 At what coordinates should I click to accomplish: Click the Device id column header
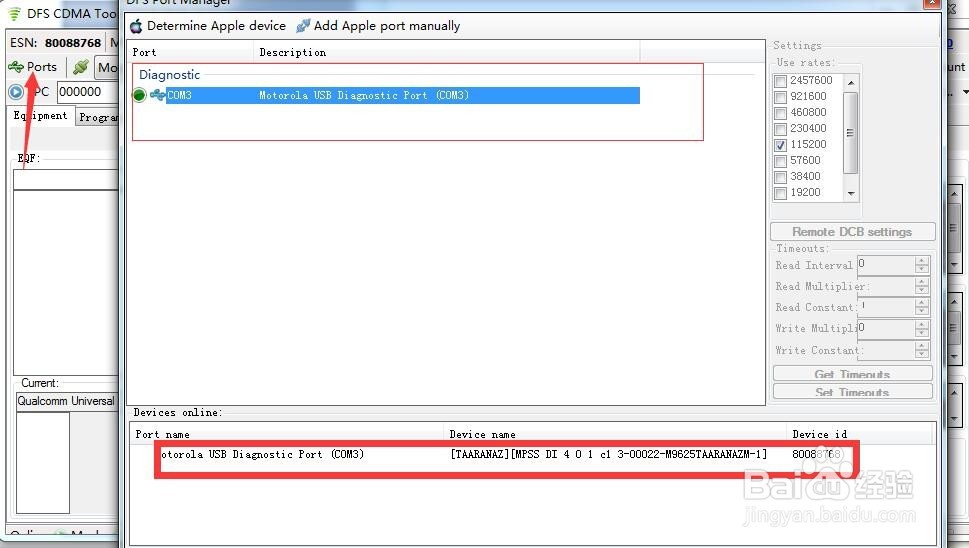(x=859, y=434)
